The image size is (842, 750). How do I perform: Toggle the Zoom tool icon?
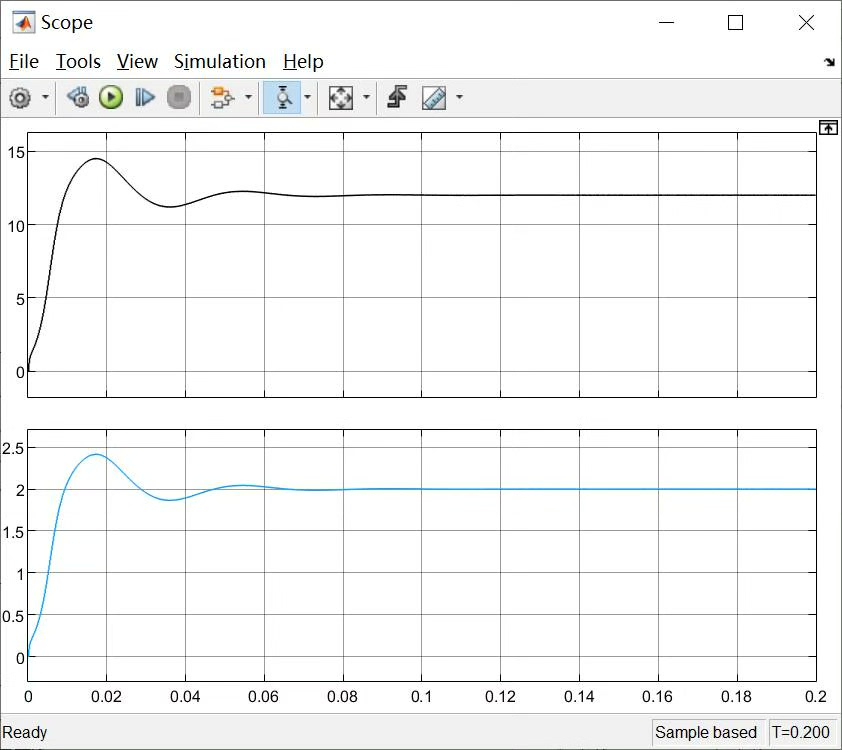click(282, 98)
